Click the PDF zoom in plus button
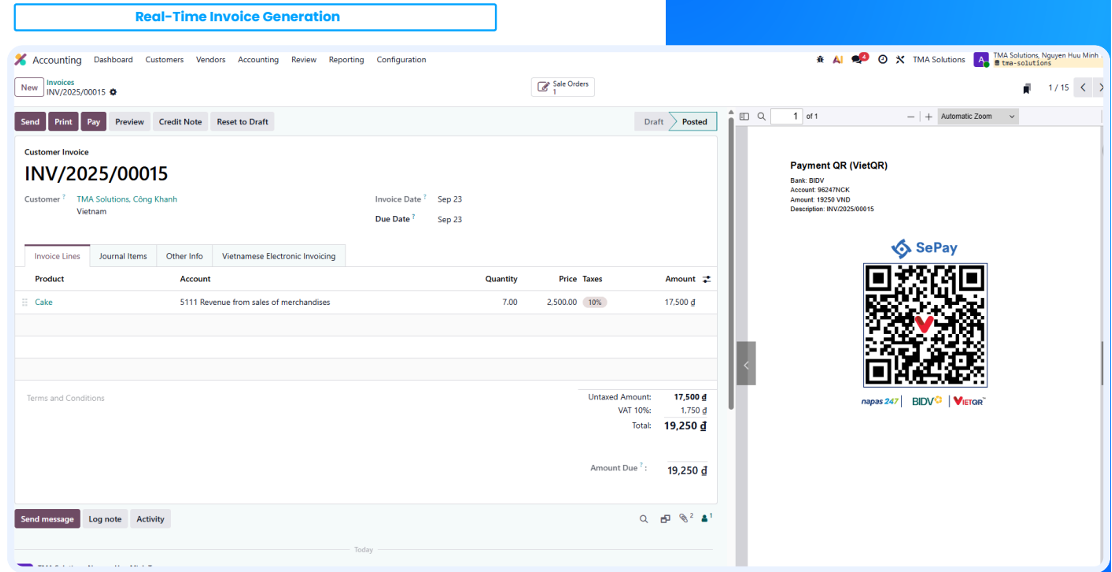 tap(928, 117)
